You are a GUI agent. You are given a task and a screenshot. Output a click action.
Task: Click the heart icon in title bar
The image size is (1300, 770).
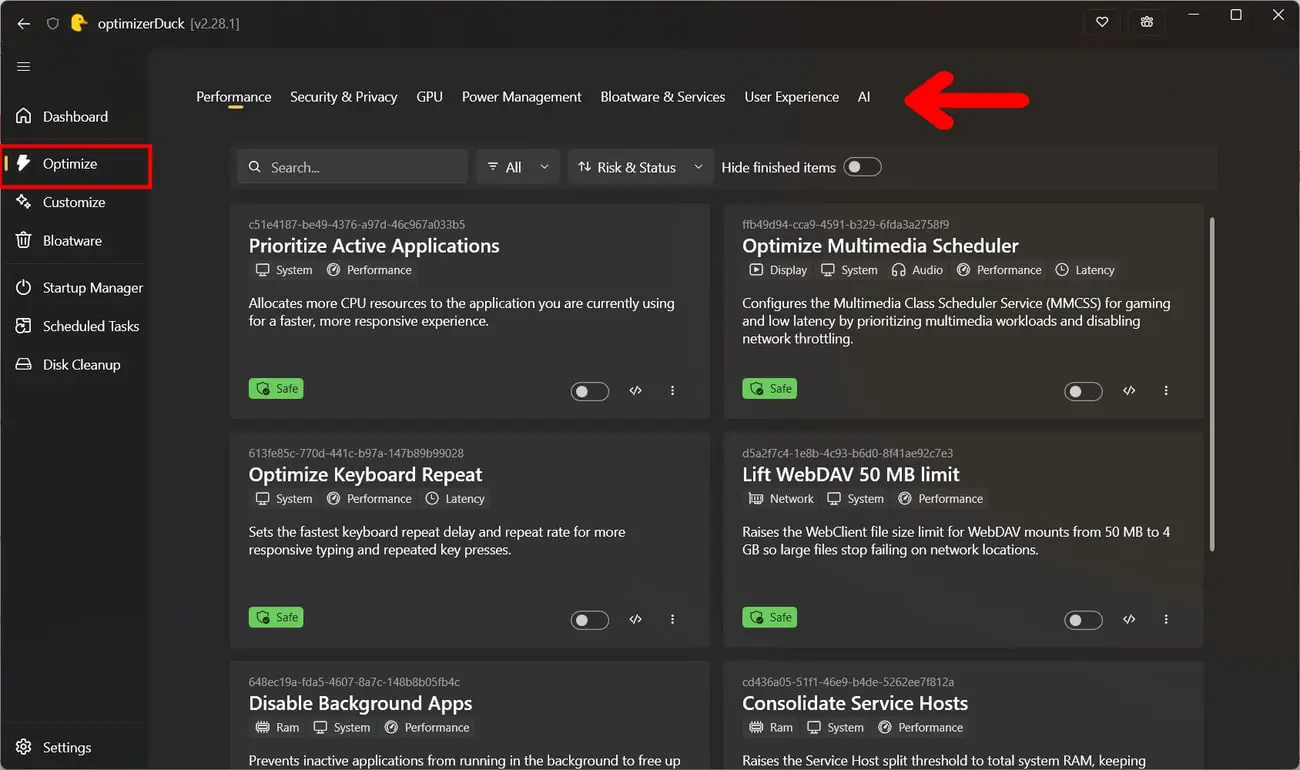(1102, 22)
